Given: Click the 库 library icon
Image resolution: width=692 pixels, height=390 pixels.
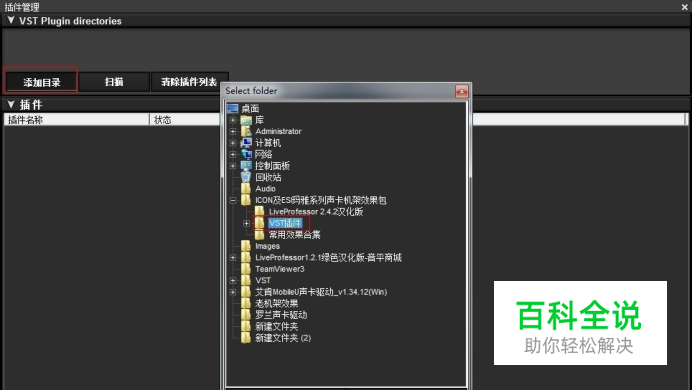Looking at the screenshot, I should pyautogui.click(x=246, y=120).
